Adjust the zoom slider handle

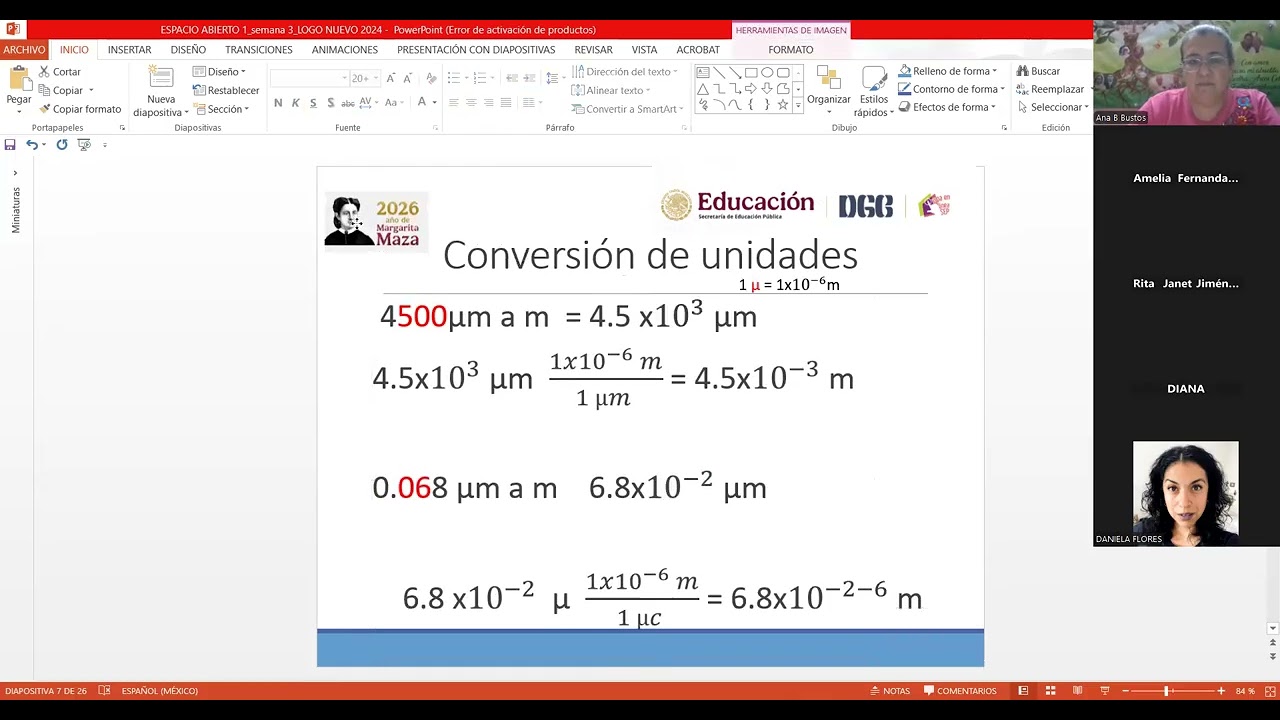(x=1166, y=691)
